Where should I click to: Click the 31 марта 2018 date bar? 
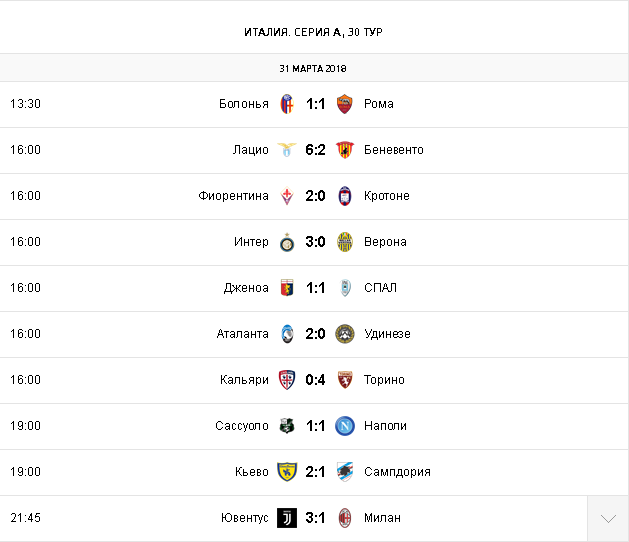coord(314,68)
